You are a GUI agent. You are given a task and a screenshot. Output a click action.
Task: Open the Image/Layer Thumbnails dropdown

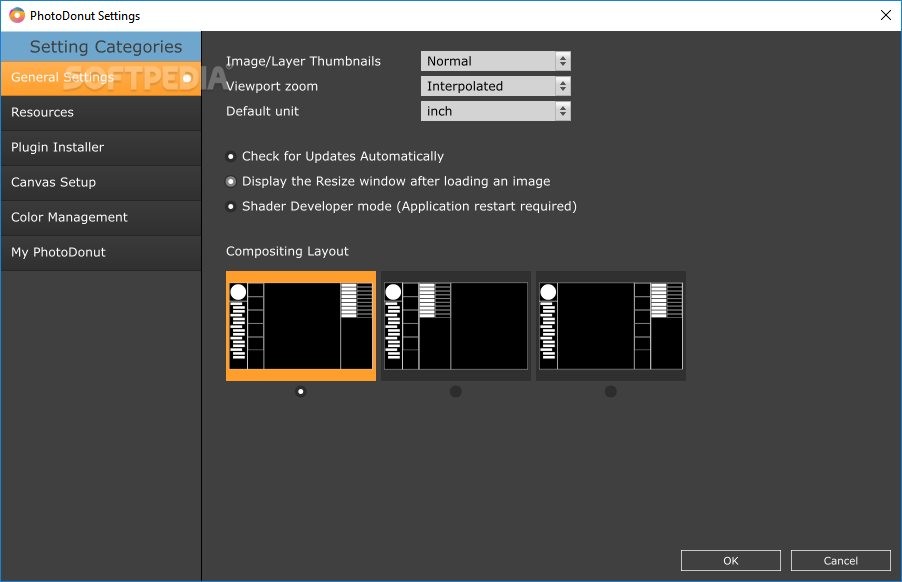495,61
